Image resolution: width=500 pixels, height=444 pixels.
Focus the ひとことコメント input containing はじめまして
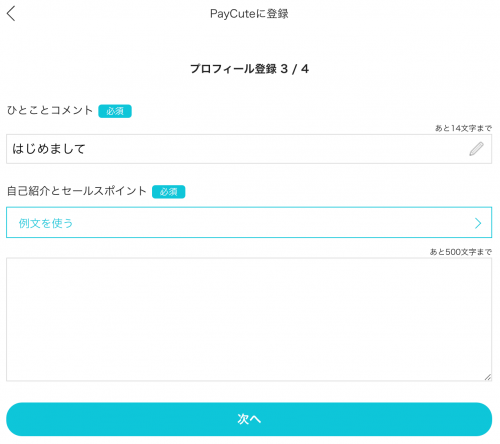coord(249,149)
